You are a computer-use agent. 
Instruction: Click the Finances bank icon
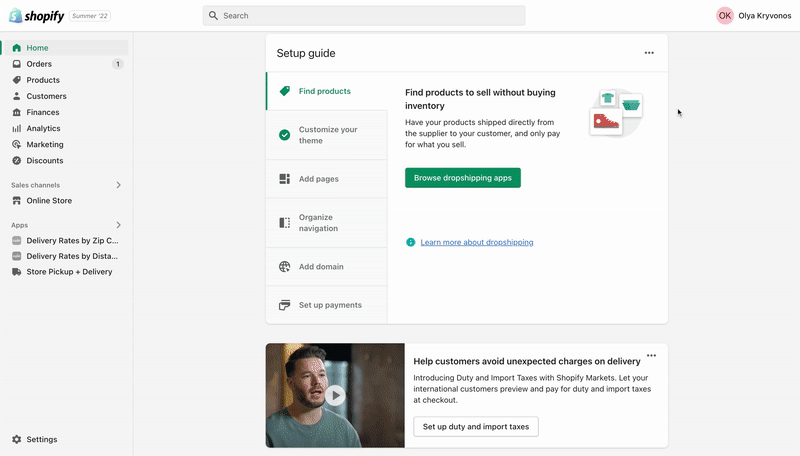[16, 112]
